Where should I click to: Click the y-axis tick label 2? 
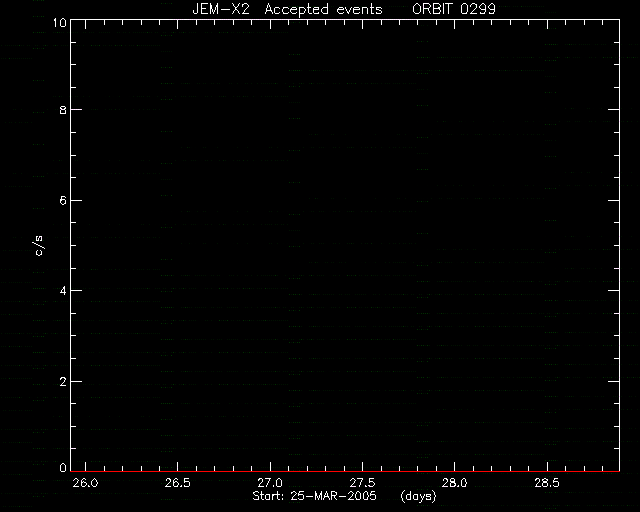coord(62,382)
